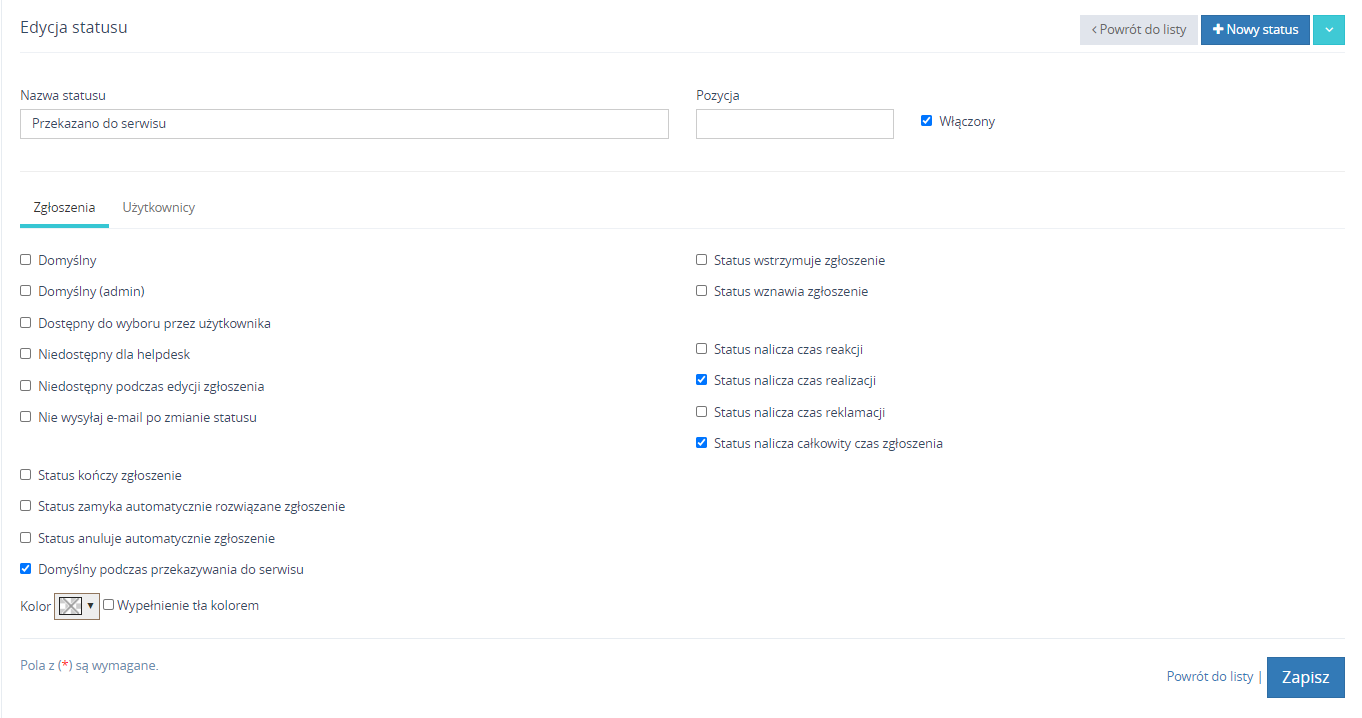Uncheck Status nalicza czas realizacji
Viewport: 1362px width, 718px height.
702,380
